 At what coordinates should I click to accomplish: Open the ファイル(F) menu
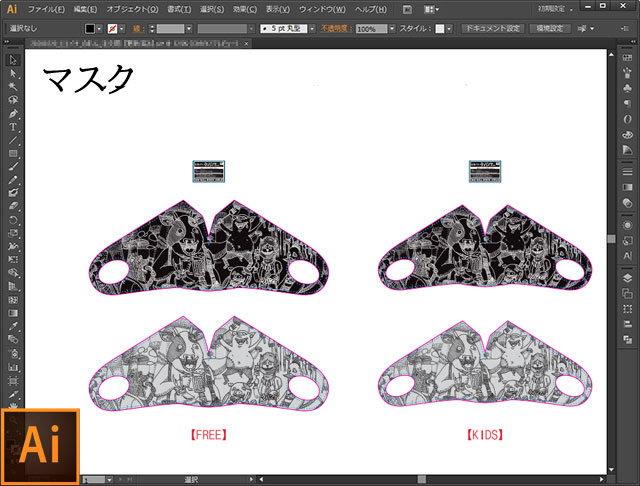[46, 9]
